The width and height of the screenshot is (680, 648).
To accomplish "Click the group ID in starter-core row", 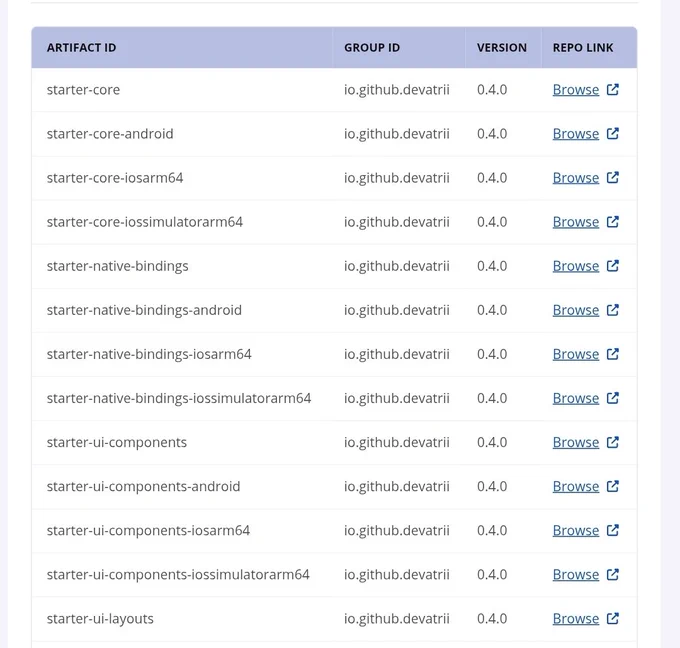I will pyautogui.click(x=397, y=90).
